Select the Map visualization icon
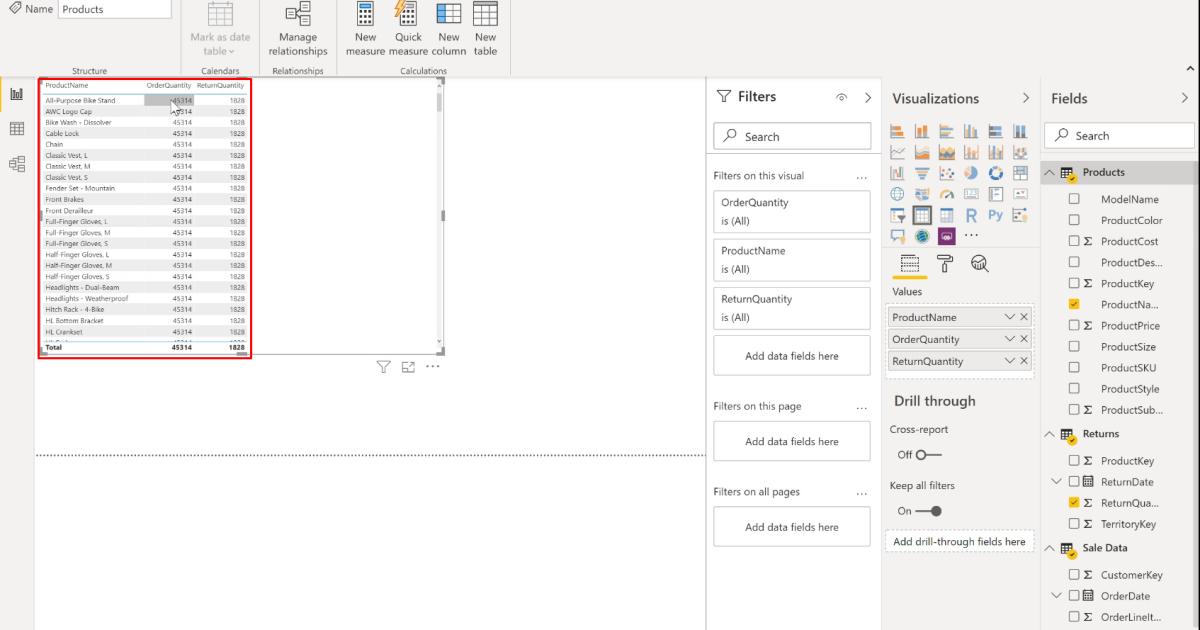Screen dimensions: 1200x630 tap(897, 194)
